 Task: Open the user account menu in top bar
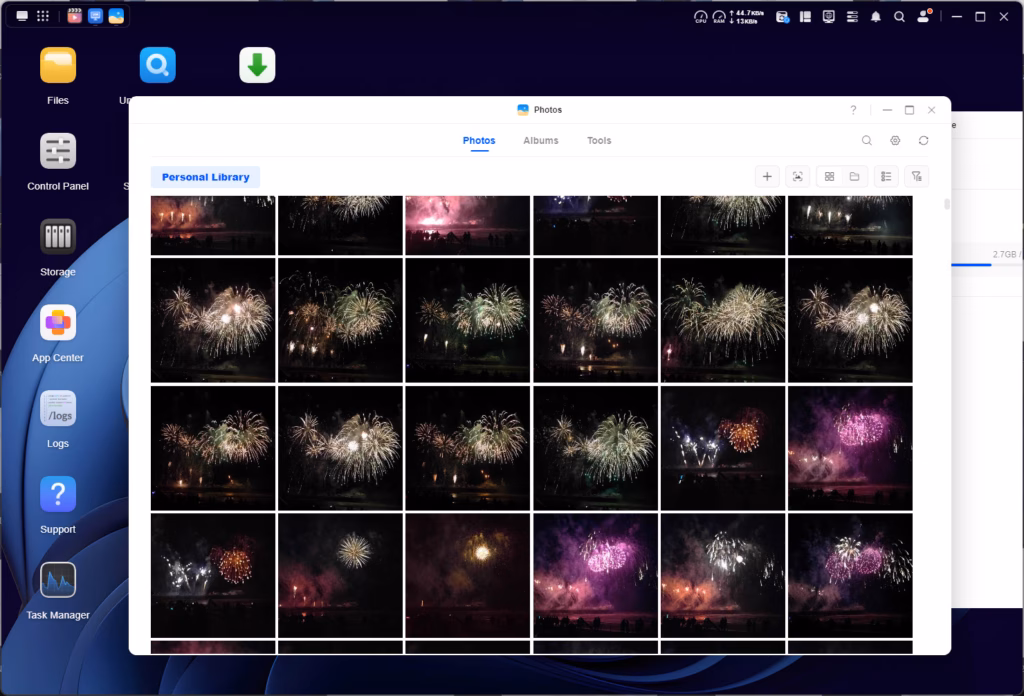click(924, 17)
